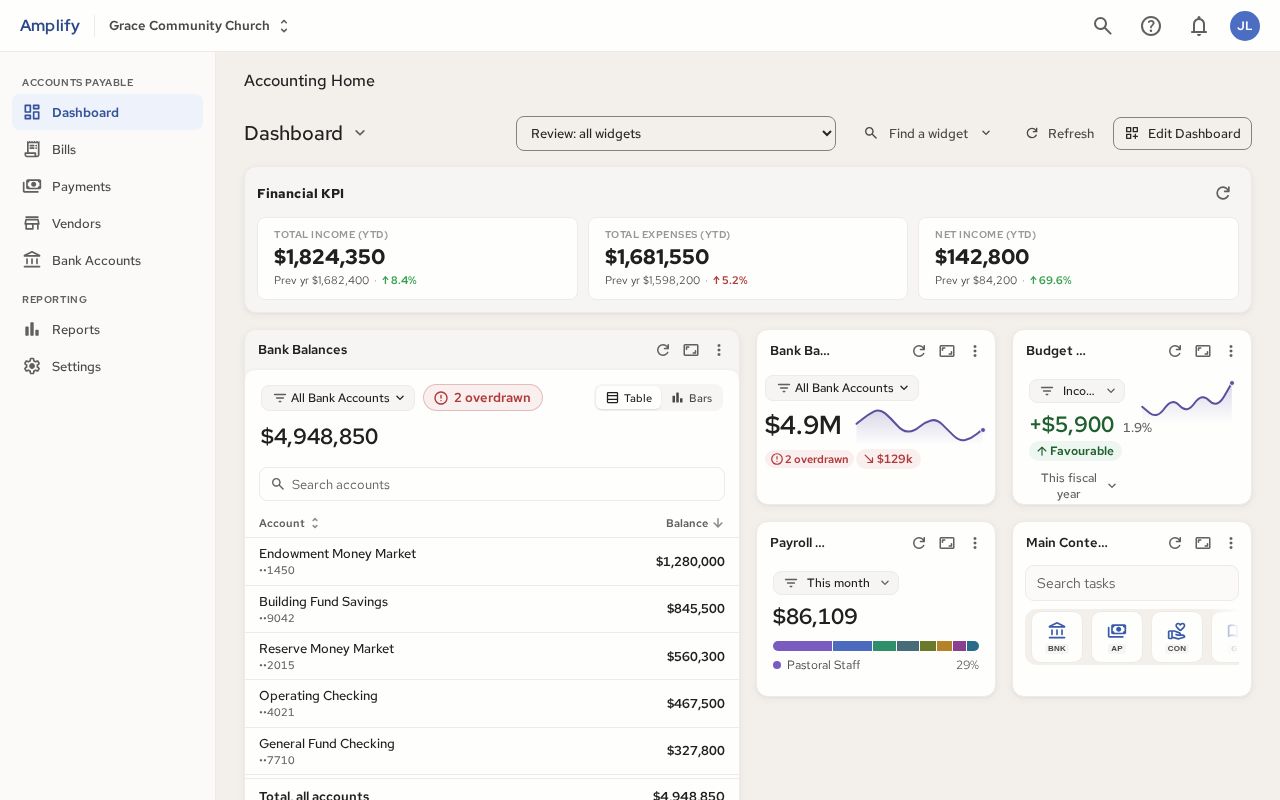1280x800 pixels.
Task: Click the '2 overdrawn' badge in large widget
Action: 483,398
